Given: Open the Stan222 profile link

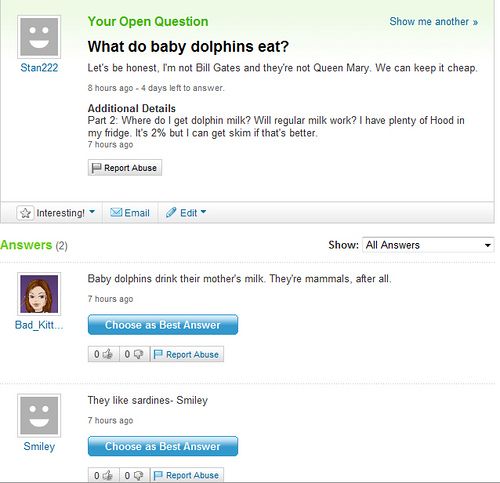Looking at the screenshot, I should [x=39, y=68].
